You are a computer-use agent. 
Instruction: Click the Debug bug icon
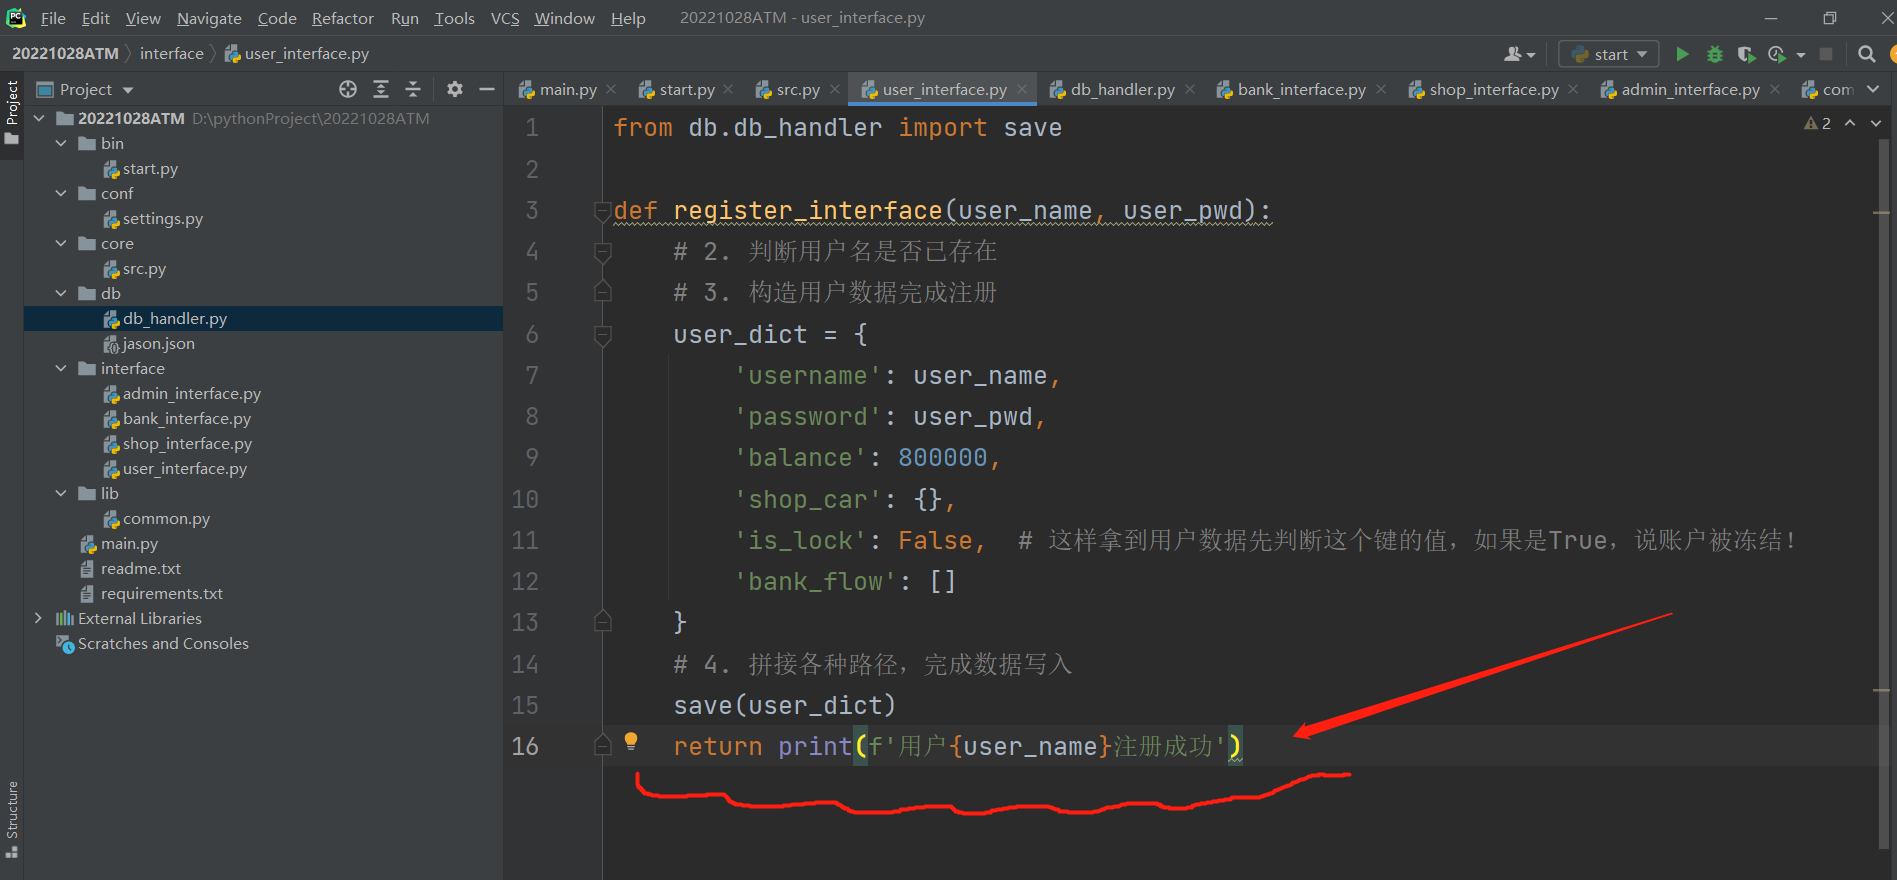[1715, 54]
